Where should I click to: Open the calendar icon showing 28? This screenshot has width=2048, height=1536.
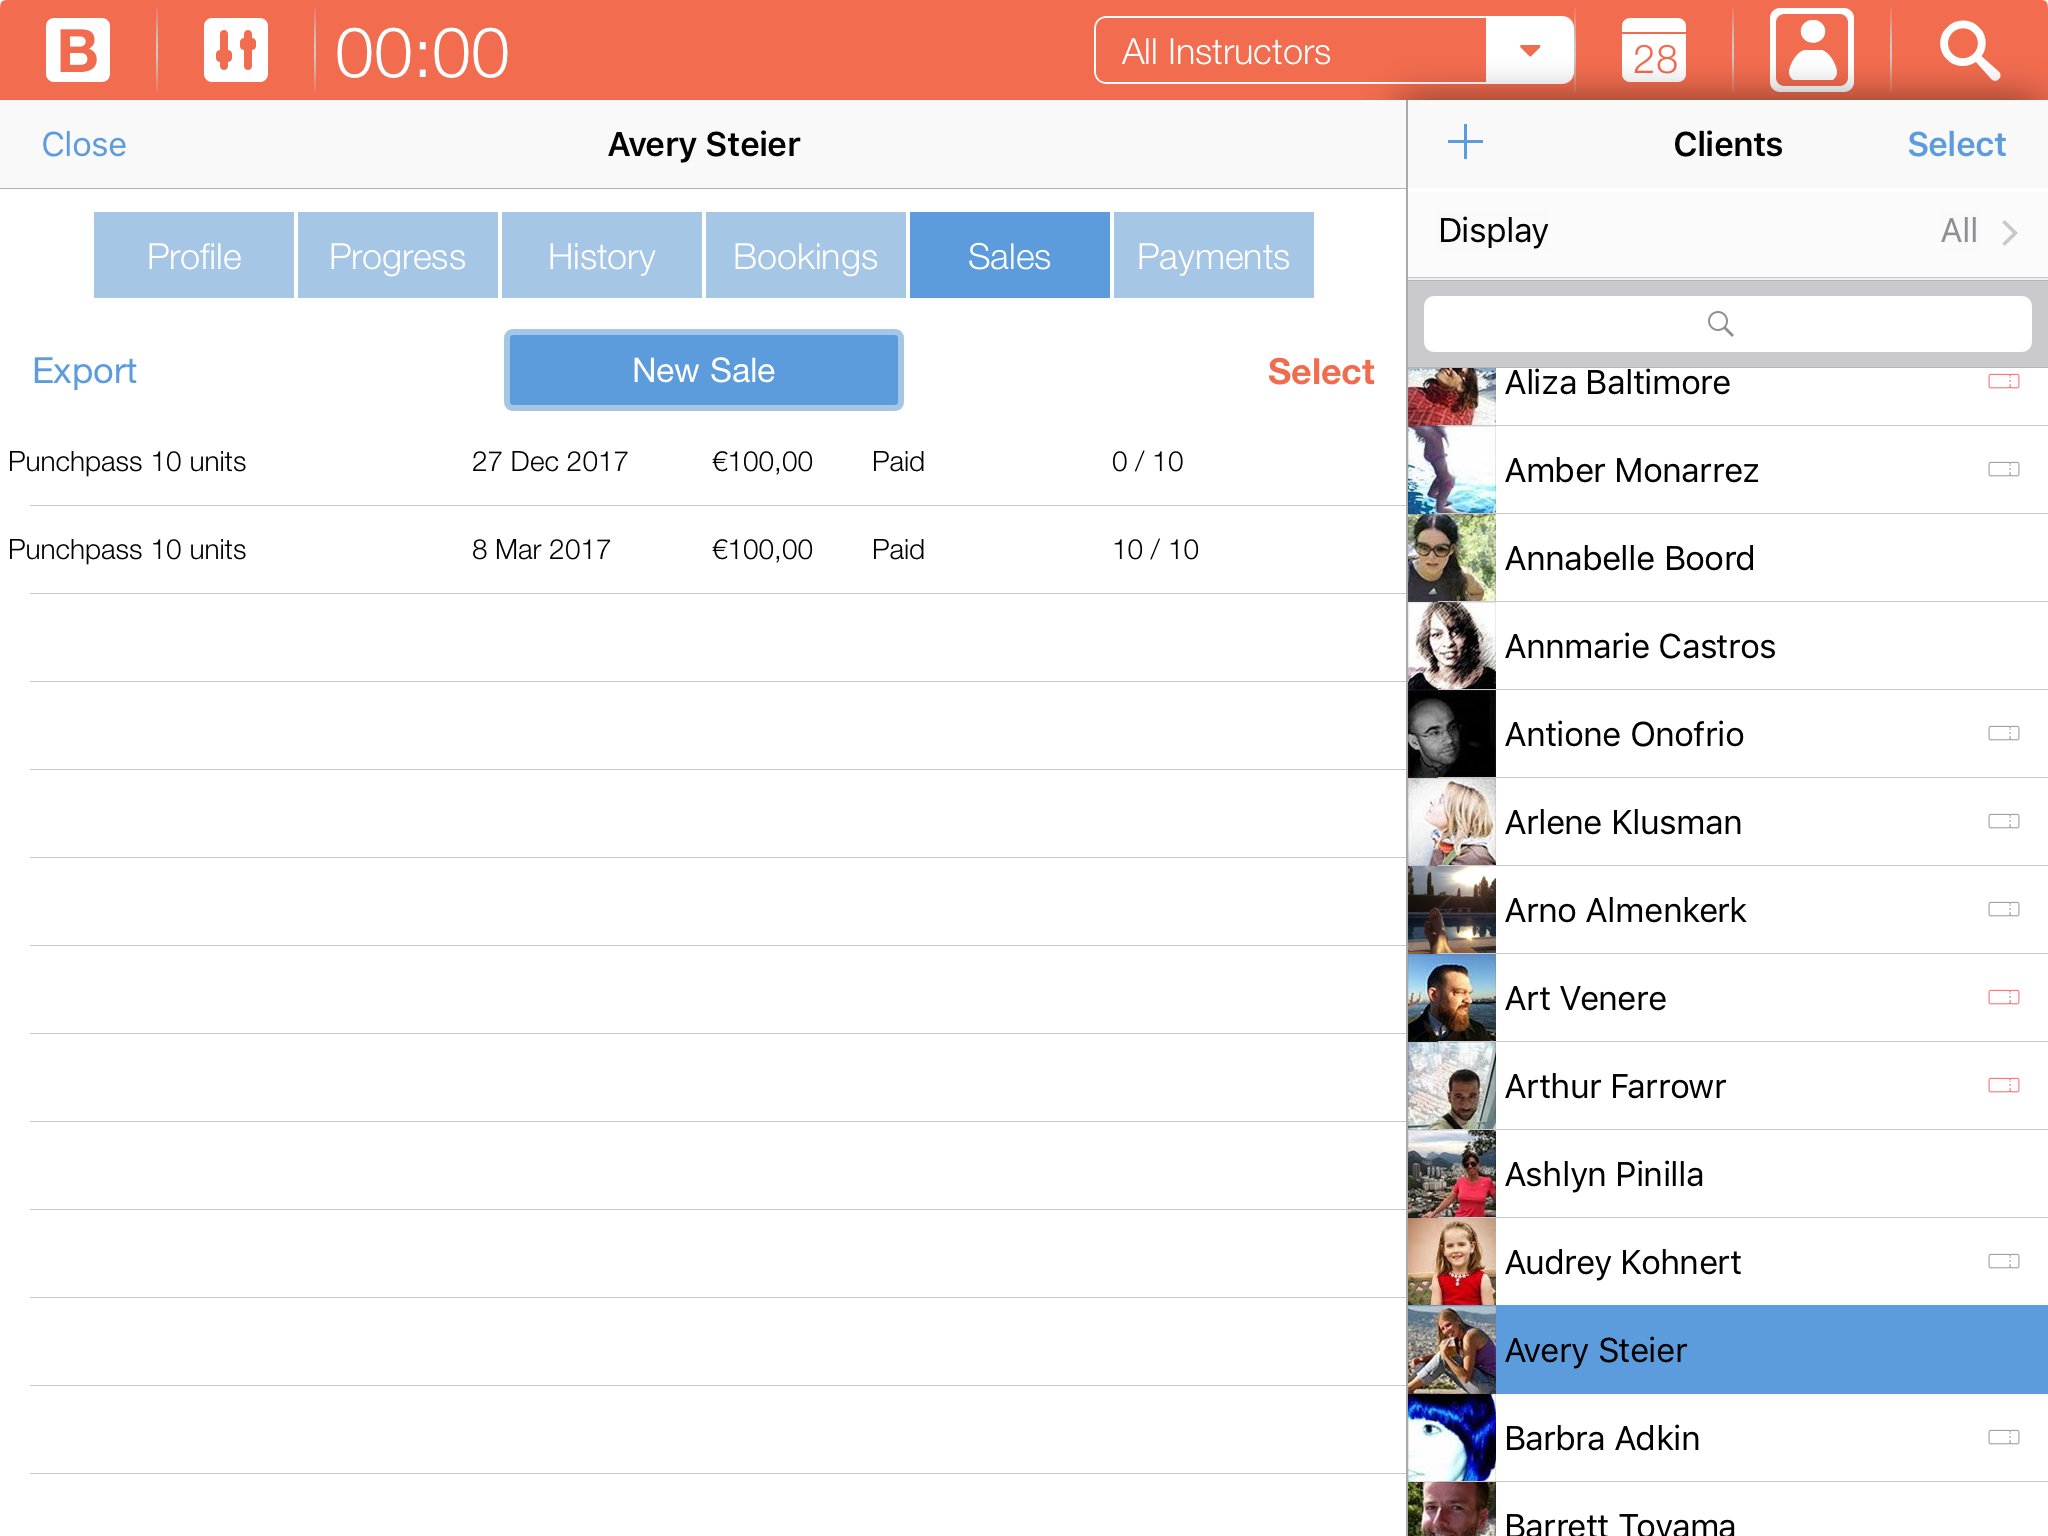pos(1654,50)
